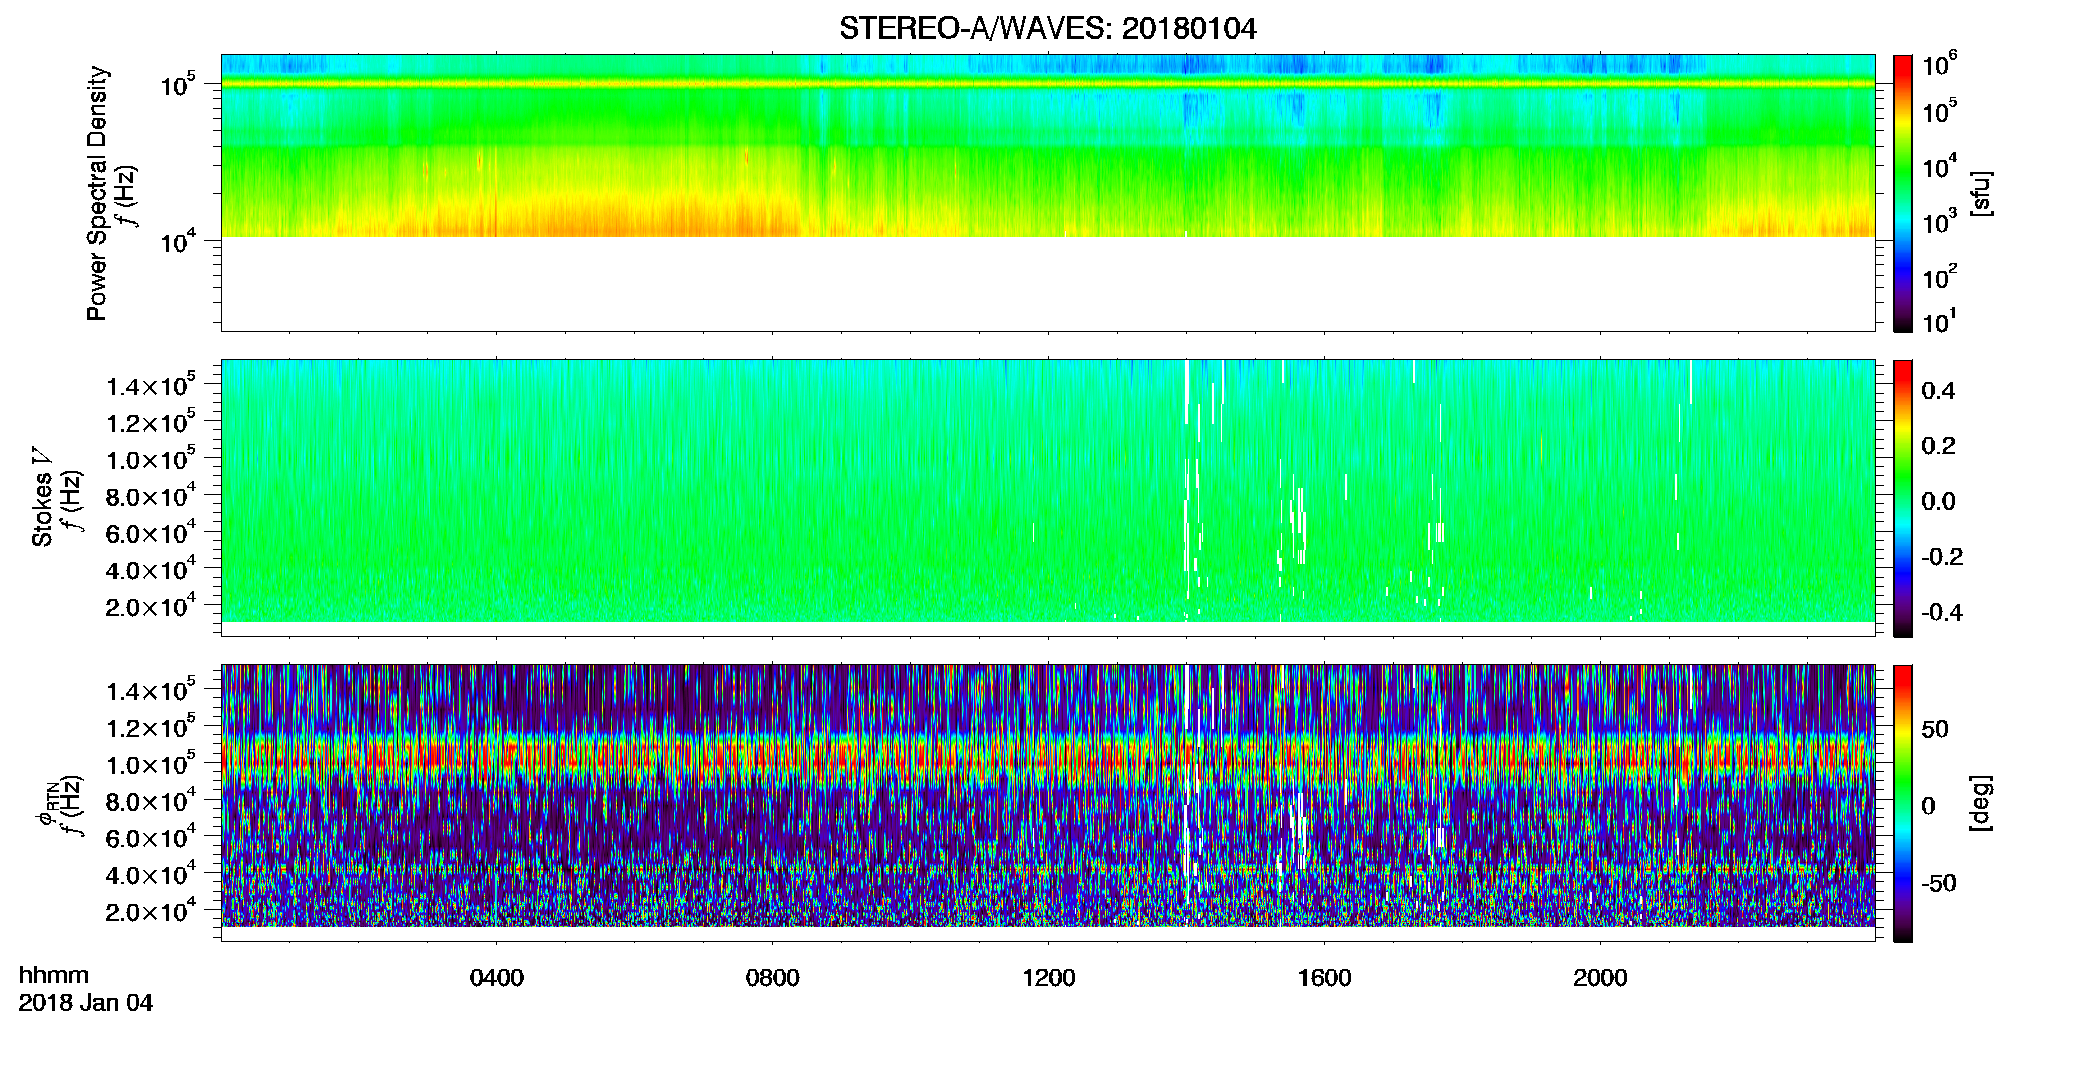2096x1080 pixels.
Task: Click the Stokes V axis label
Action: click(42, 498)
